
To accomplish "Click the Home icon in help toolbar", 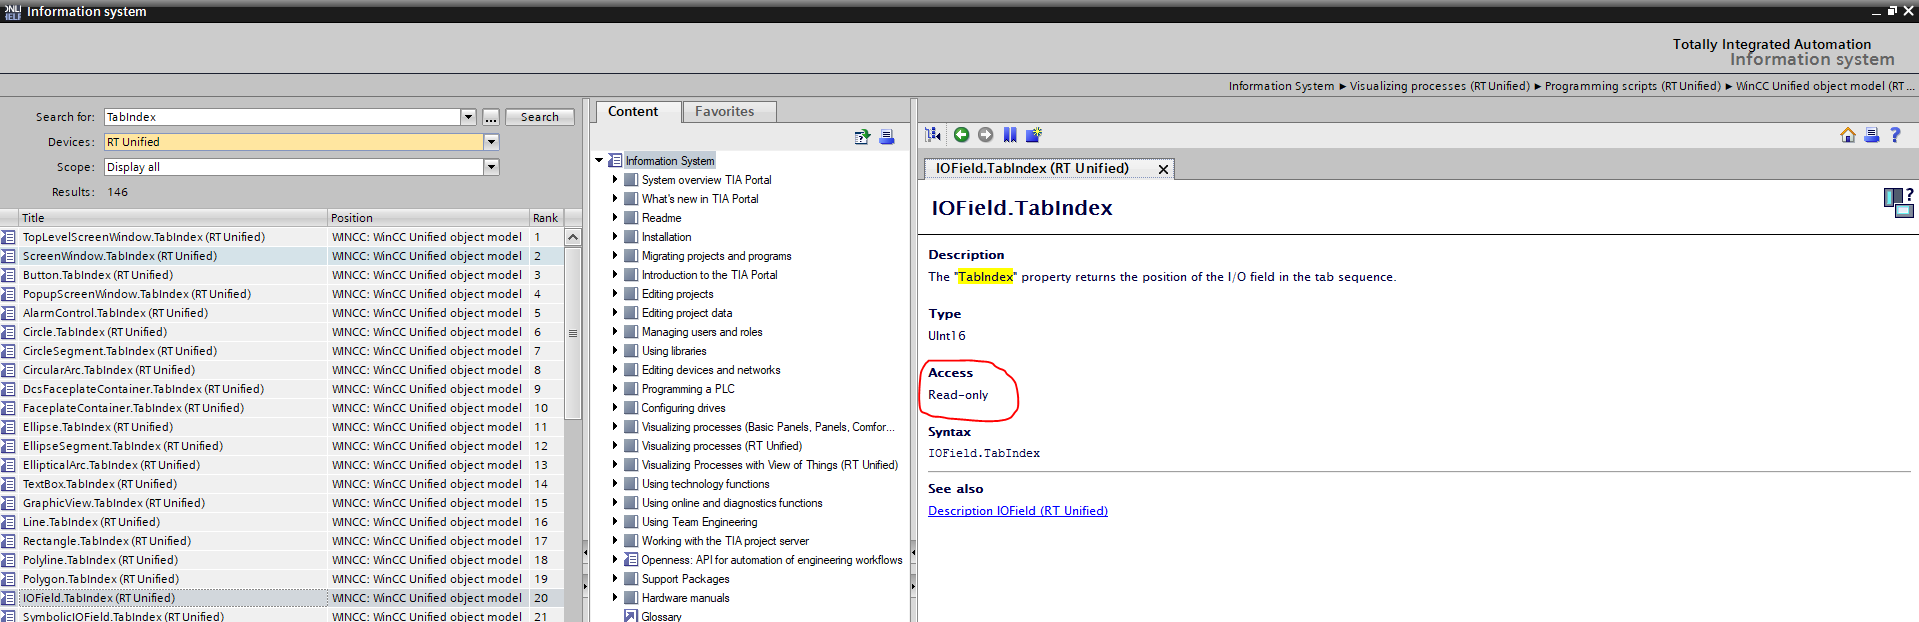I will pyautogui.click(x=1847, y=135).
